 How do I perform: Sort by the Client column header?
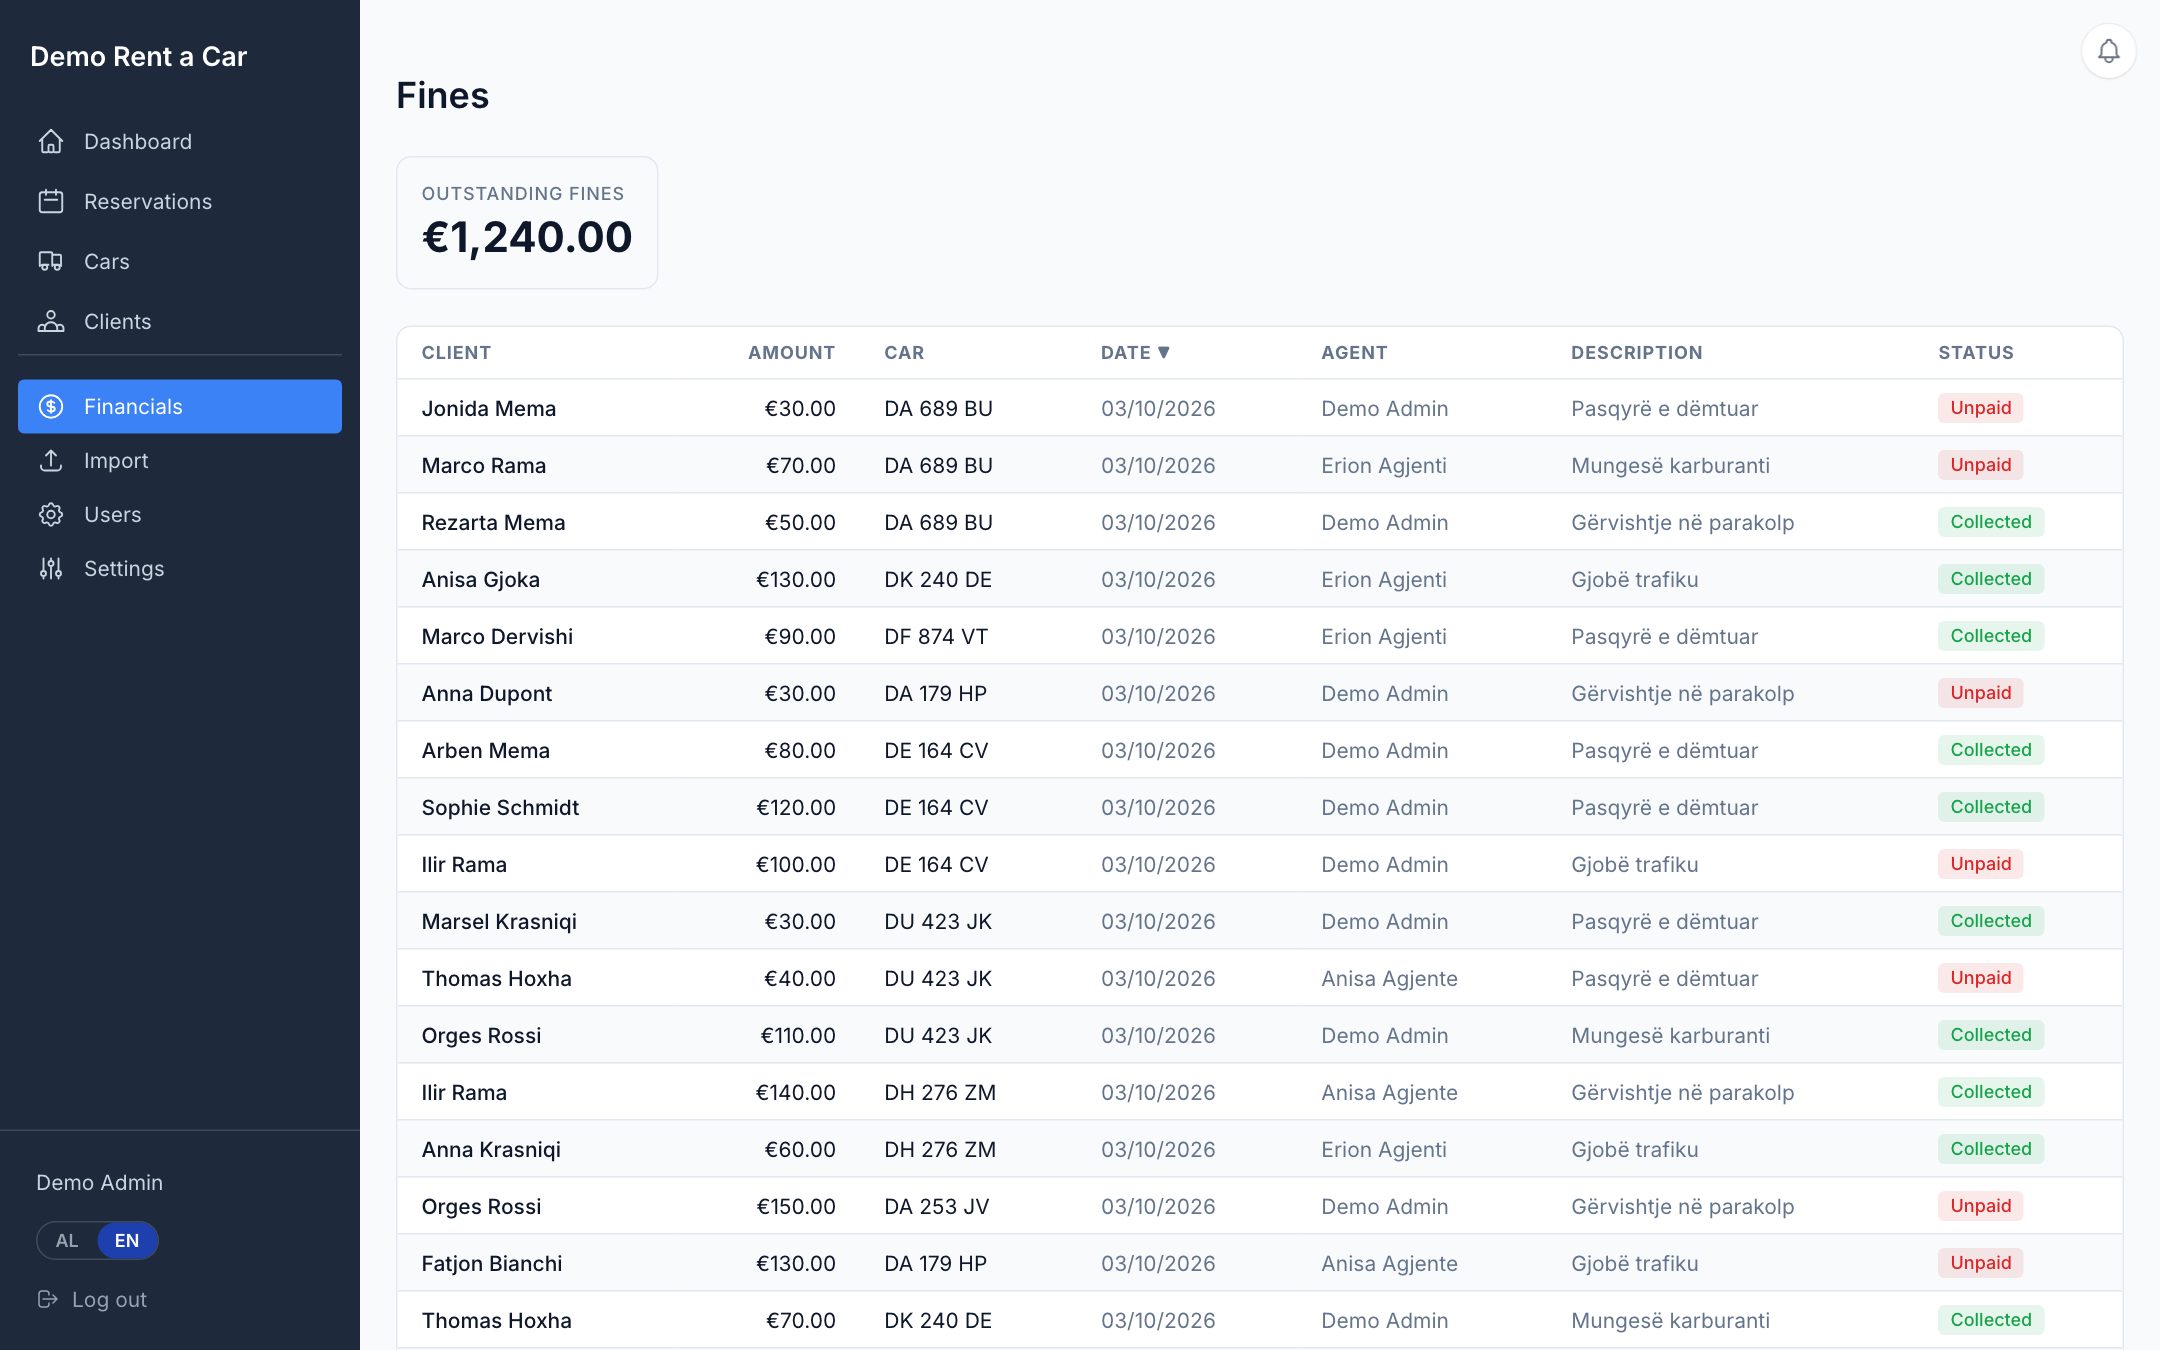click(456, 353)
